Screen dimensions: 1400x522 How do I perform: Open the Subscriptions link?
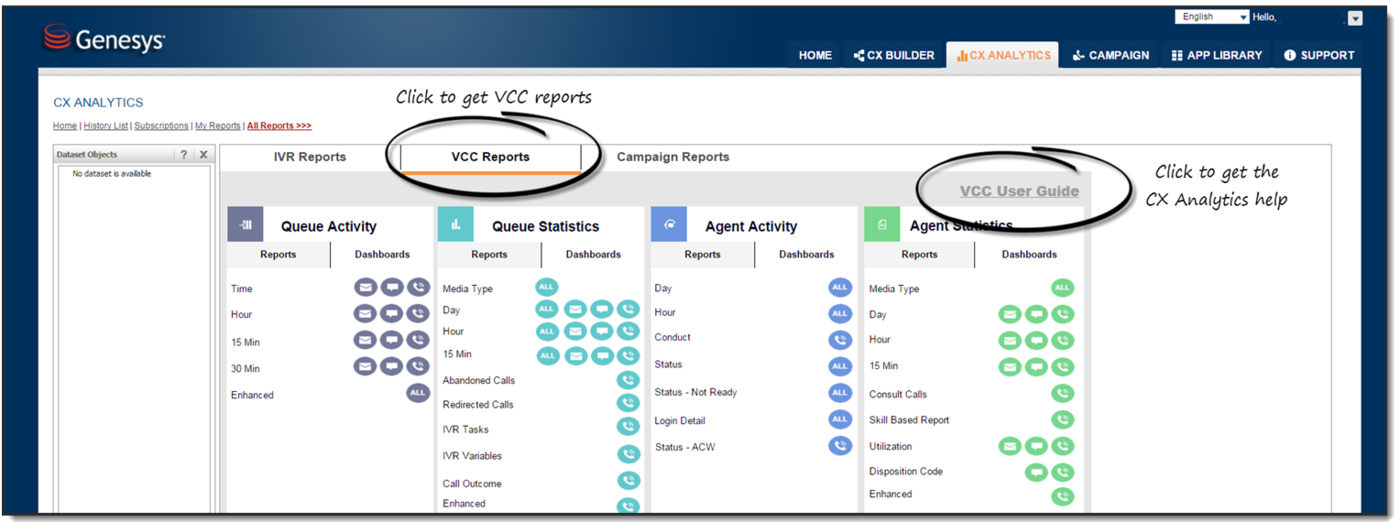click(161, 126)
